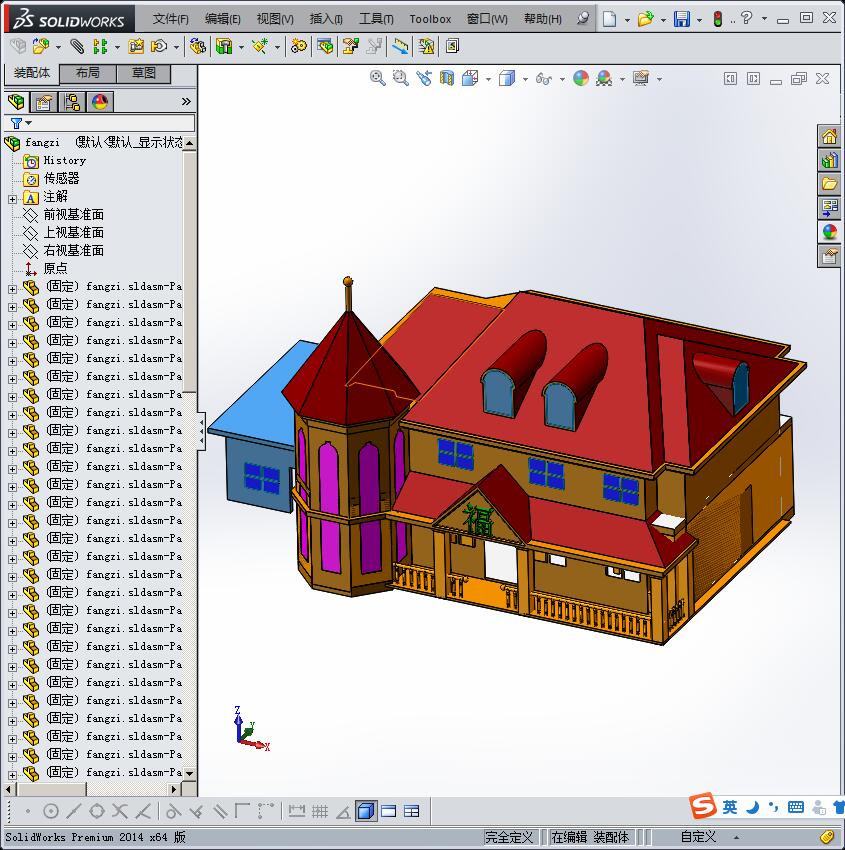The image size is (845, 850).
Task: Click the feature tree vertical scrollbar thumb
Action: pos(189,271)
